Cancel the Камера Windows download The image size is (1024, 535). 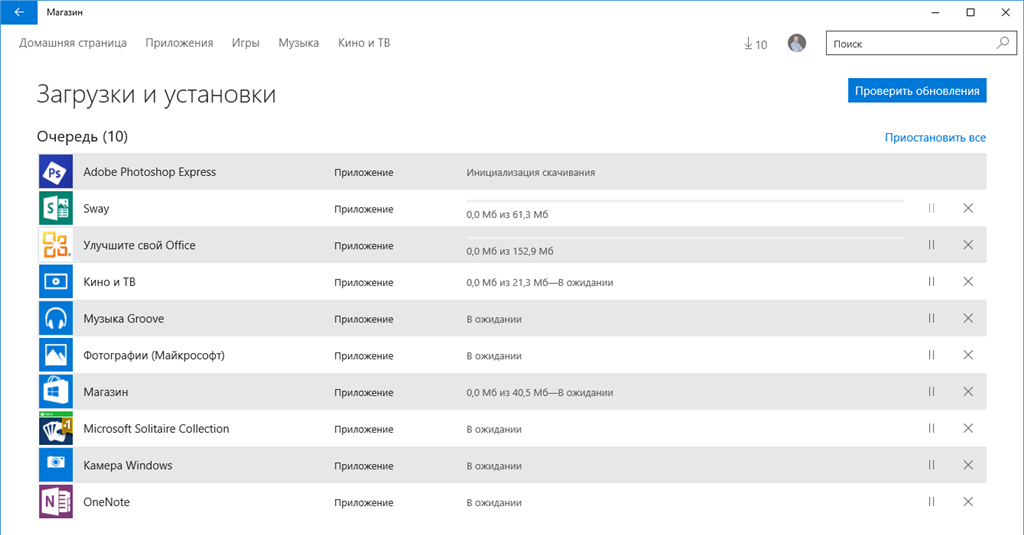click(x=968, y=464)
